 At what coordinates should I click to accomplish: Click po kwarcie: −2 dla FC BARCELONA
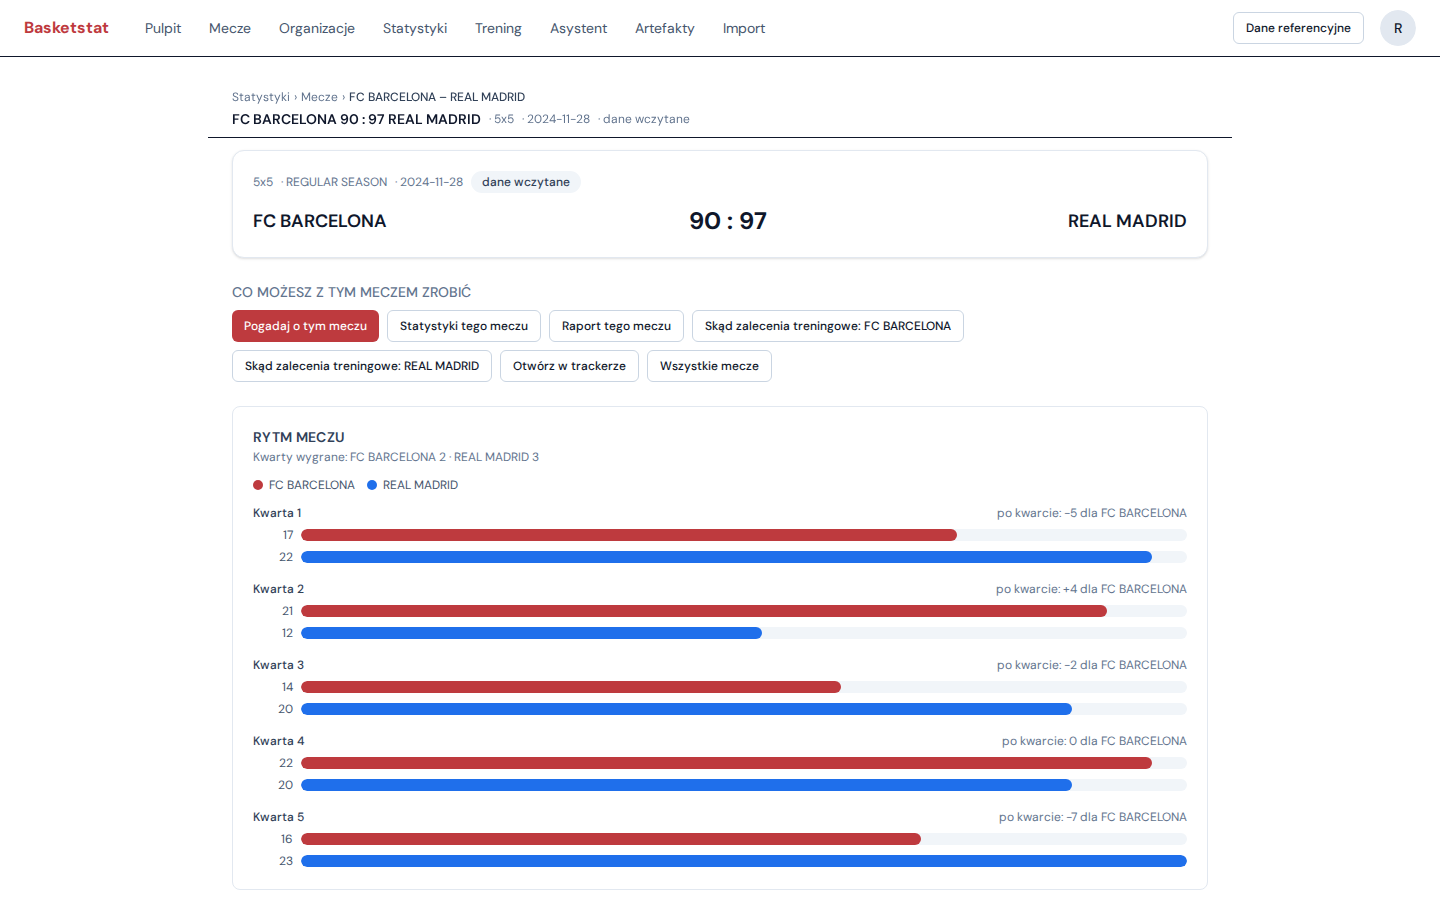coord(1092,665)
